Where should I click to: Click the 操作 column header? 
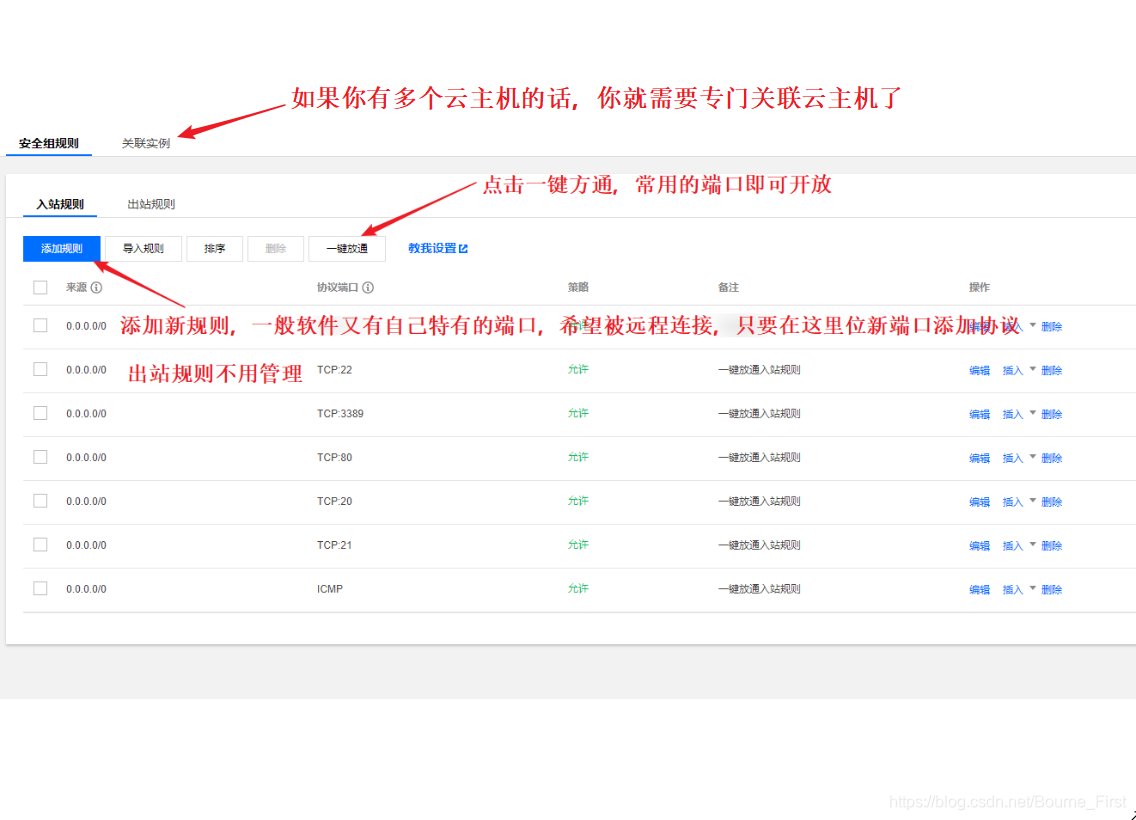click(980, 288)
